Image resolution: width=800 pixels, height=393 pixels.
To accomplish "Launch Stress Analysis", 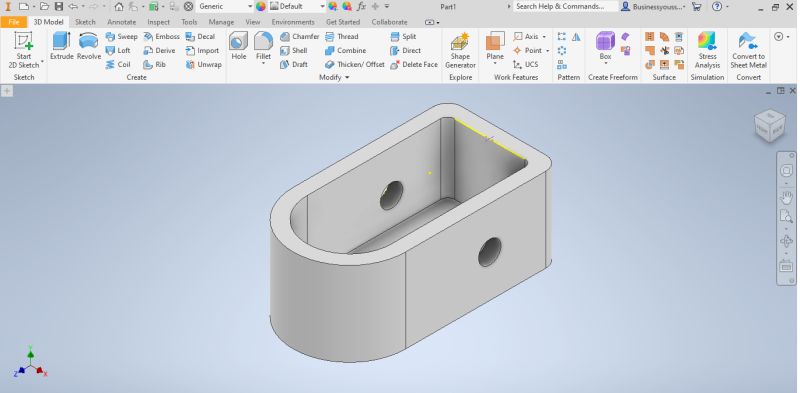I will pyautogui.click(x=707, y=50).
